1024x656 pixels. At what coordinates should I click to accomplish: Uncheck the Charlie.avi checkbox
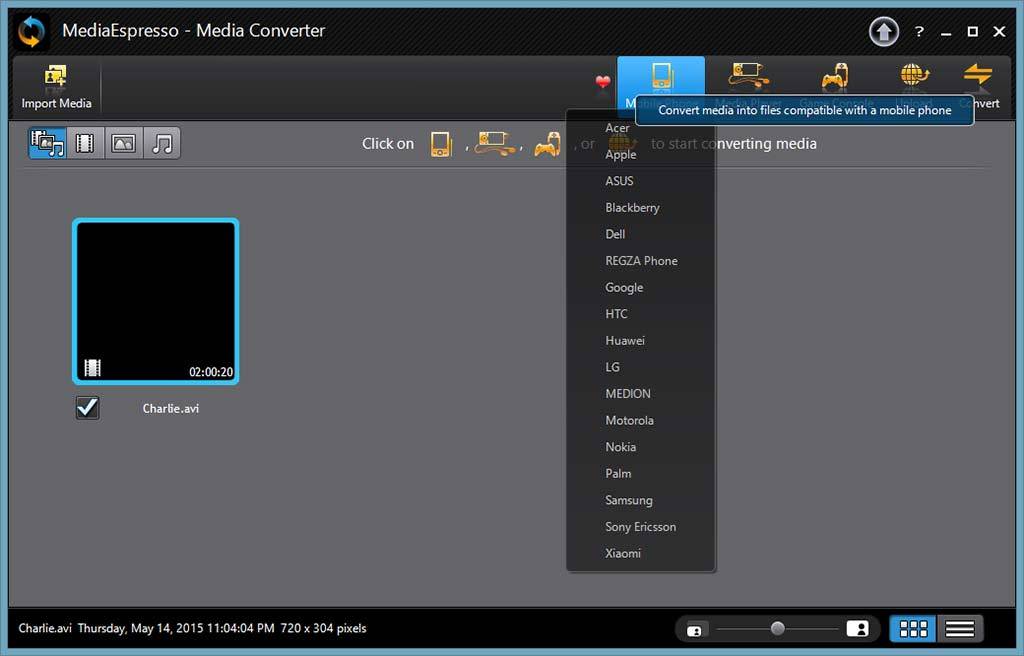pyautogui.click(x=88, y=407)
